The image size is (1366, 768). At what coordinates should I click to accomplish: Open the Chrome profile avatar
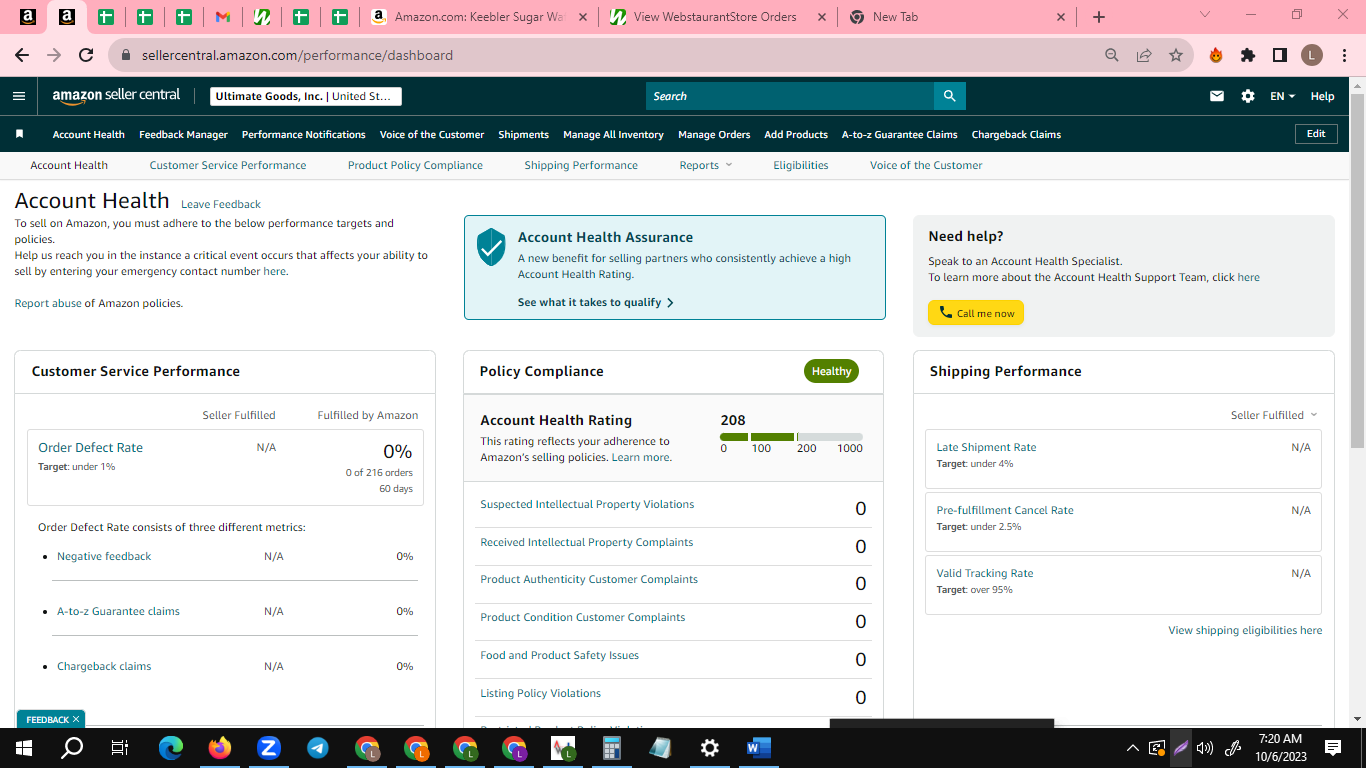1312,56
